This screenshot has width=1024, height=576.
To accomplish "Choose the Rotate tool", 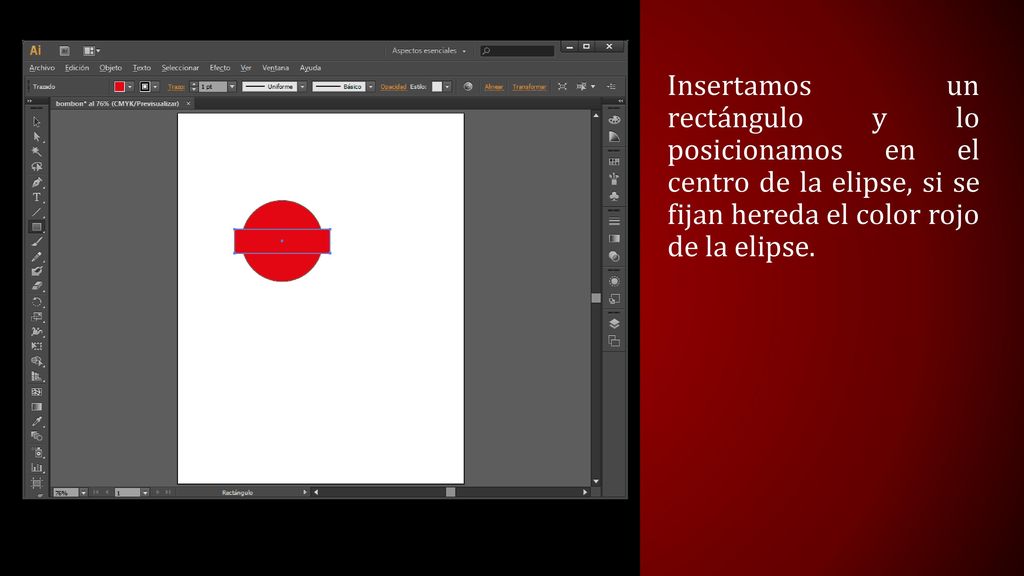I will click(37, 302).
